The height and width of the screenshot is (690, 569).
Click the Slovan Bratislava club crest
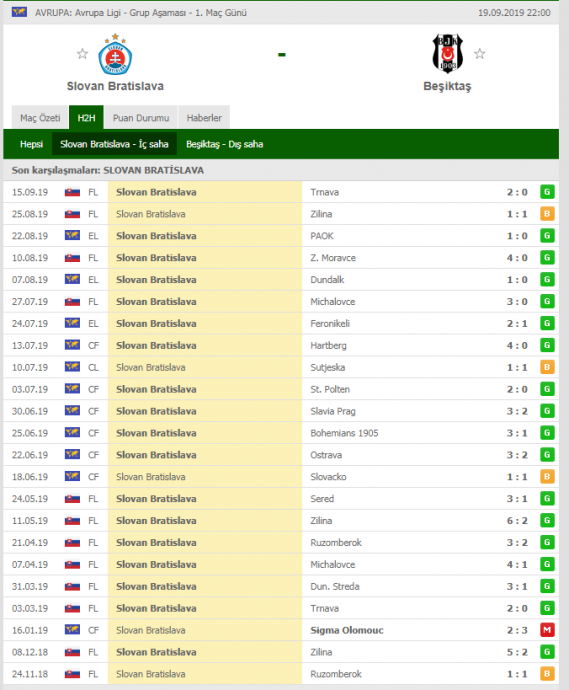pyautogui.click(x=115, y=55)
